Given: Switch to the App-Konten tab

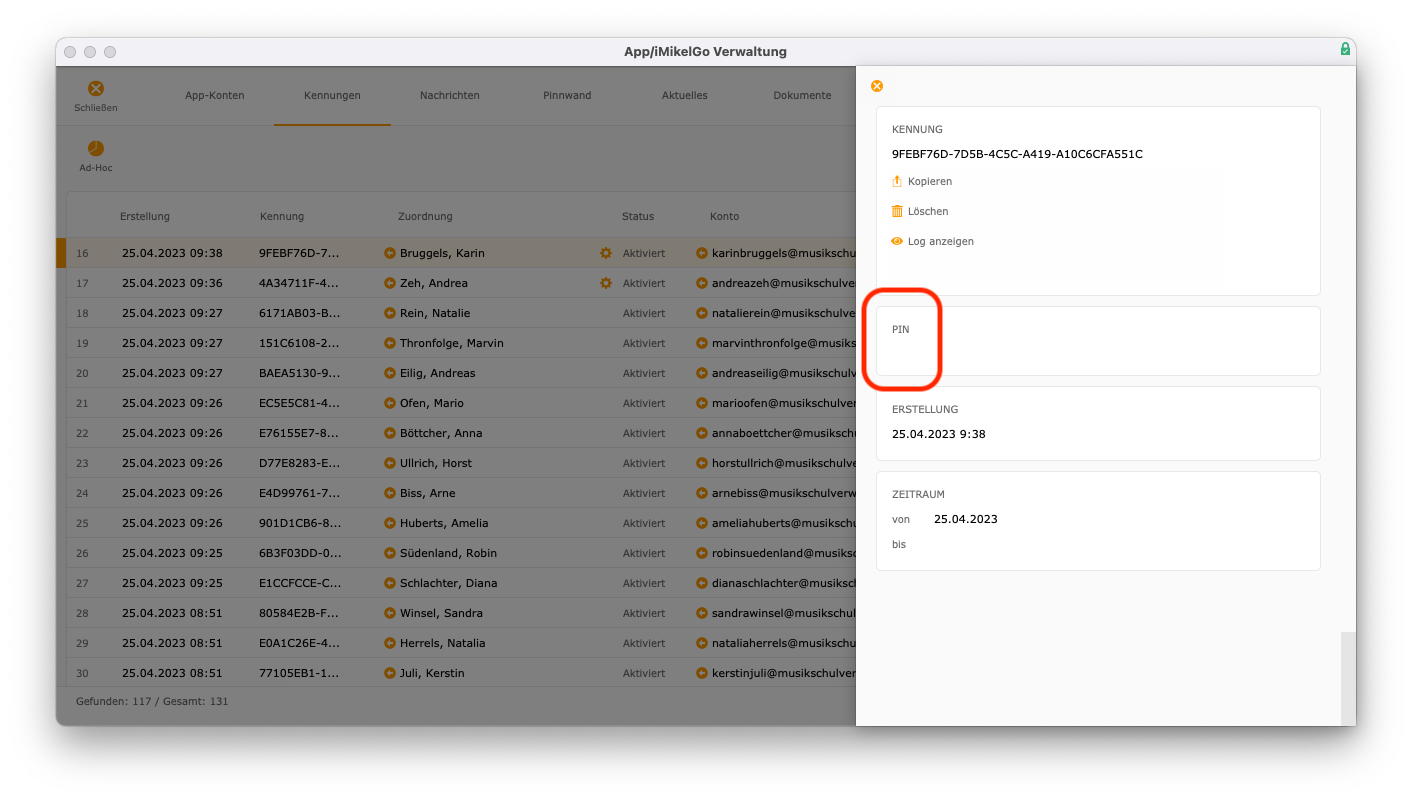Looking at the screenshot, I should [214, 95].
